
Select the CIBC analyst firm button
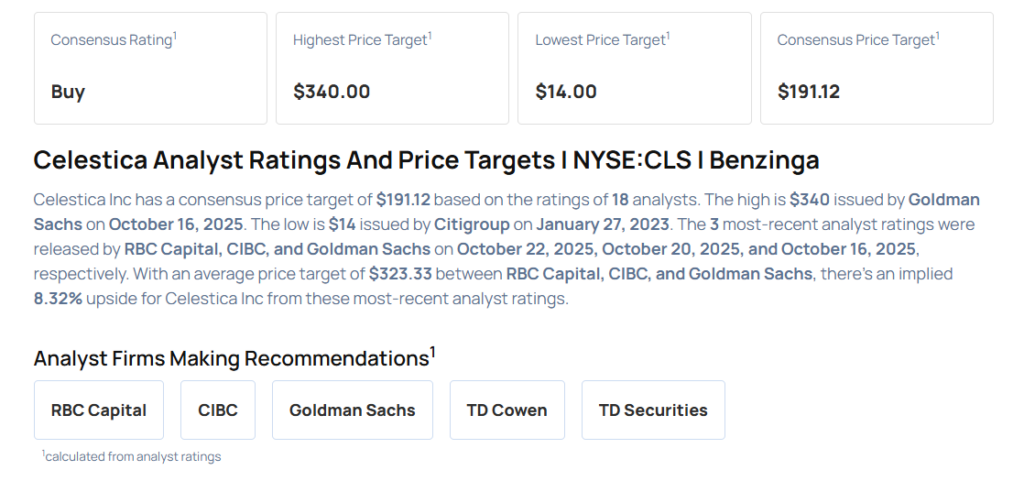[x=218, y=410]
